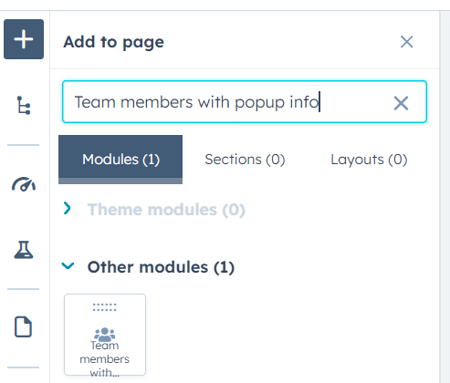Expand the Theme modules (0) chevron
Image resolution: width=450 pixels, height=383 pixels.
67,208
